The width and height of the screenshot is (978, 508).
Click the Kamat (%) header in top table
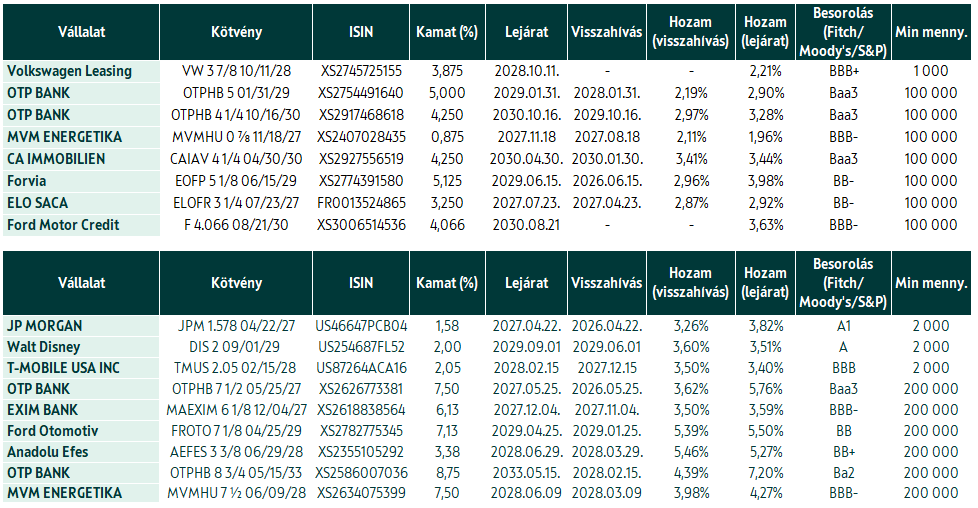tap(447, 32)
